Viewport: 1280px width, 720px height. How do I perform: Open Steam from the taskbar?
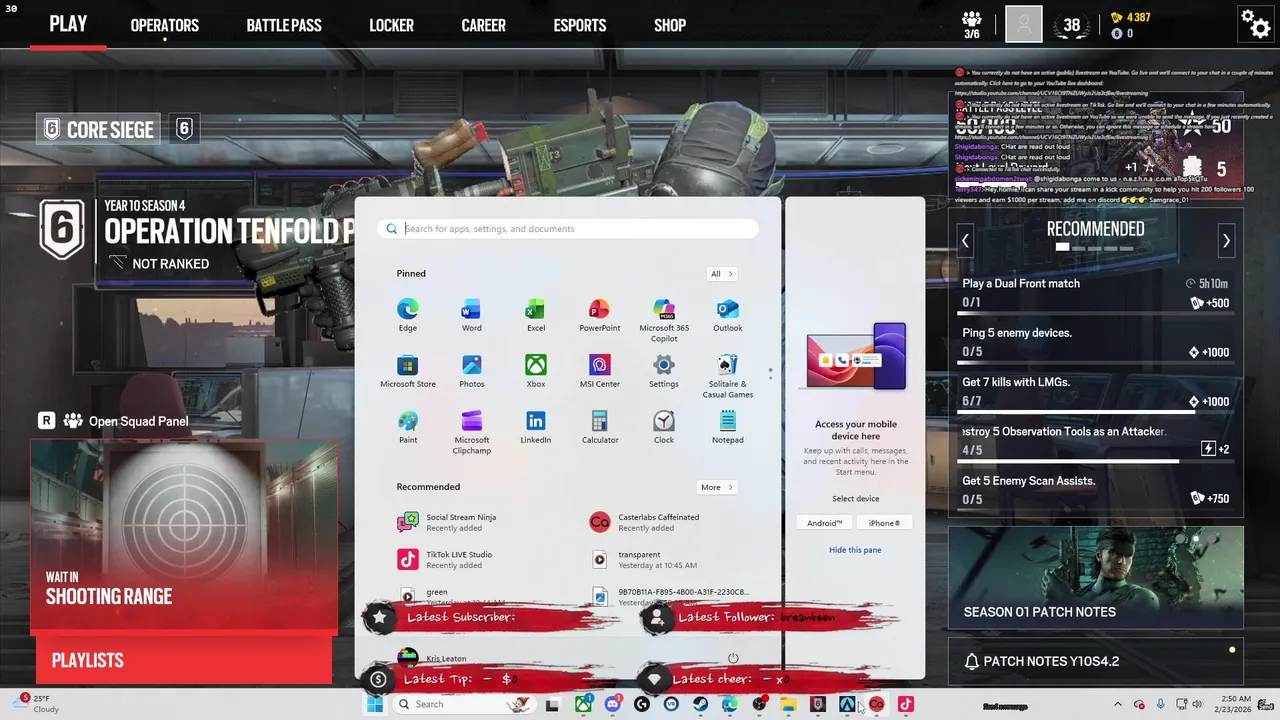click(700, 704)
